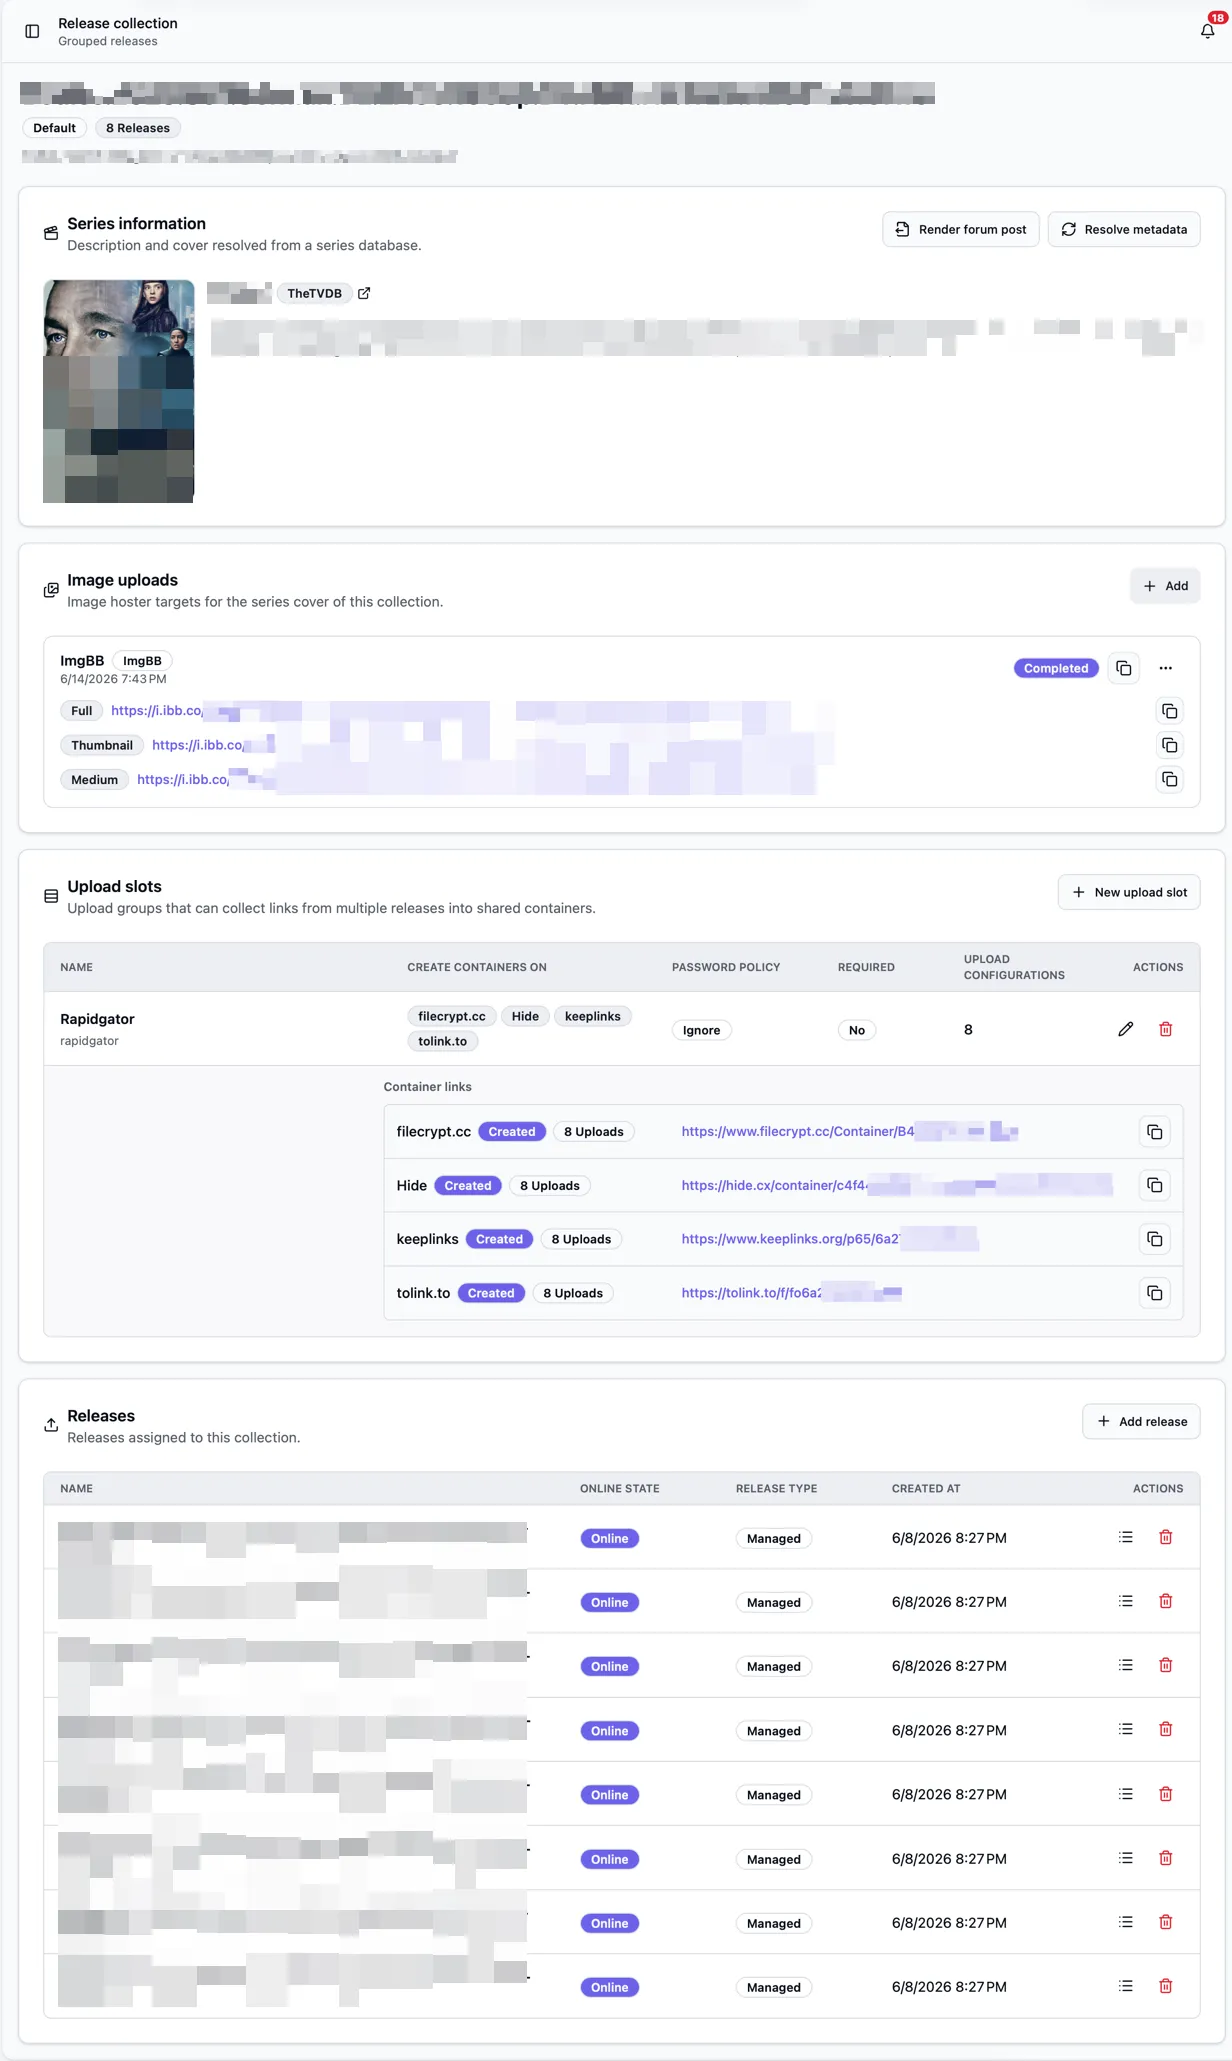Copy the Medium image link
The height and width of the screenshot is (2061, 1232).
[1170, 779]
